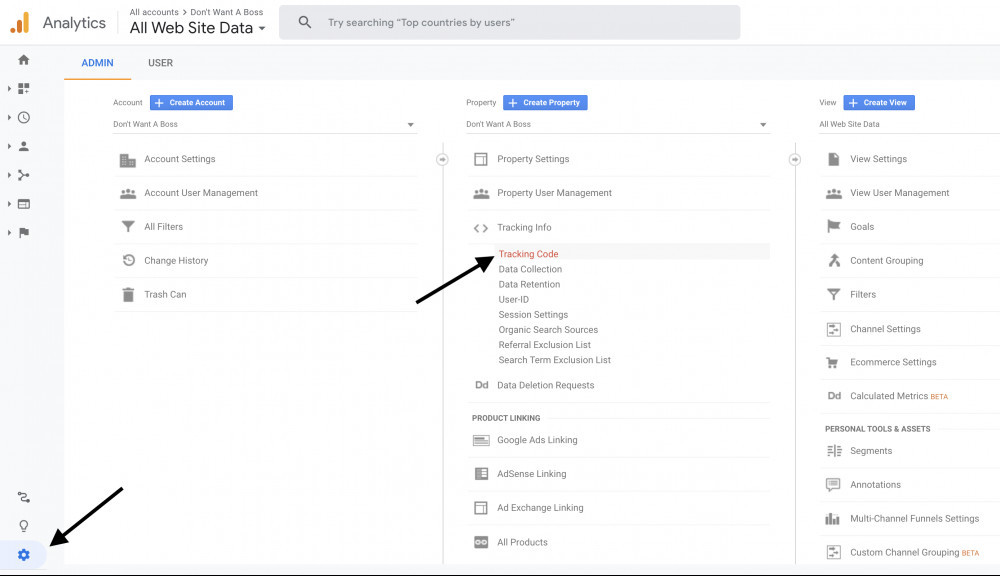Expand the Realtime sidebar section arrow

tap(9, 117)
